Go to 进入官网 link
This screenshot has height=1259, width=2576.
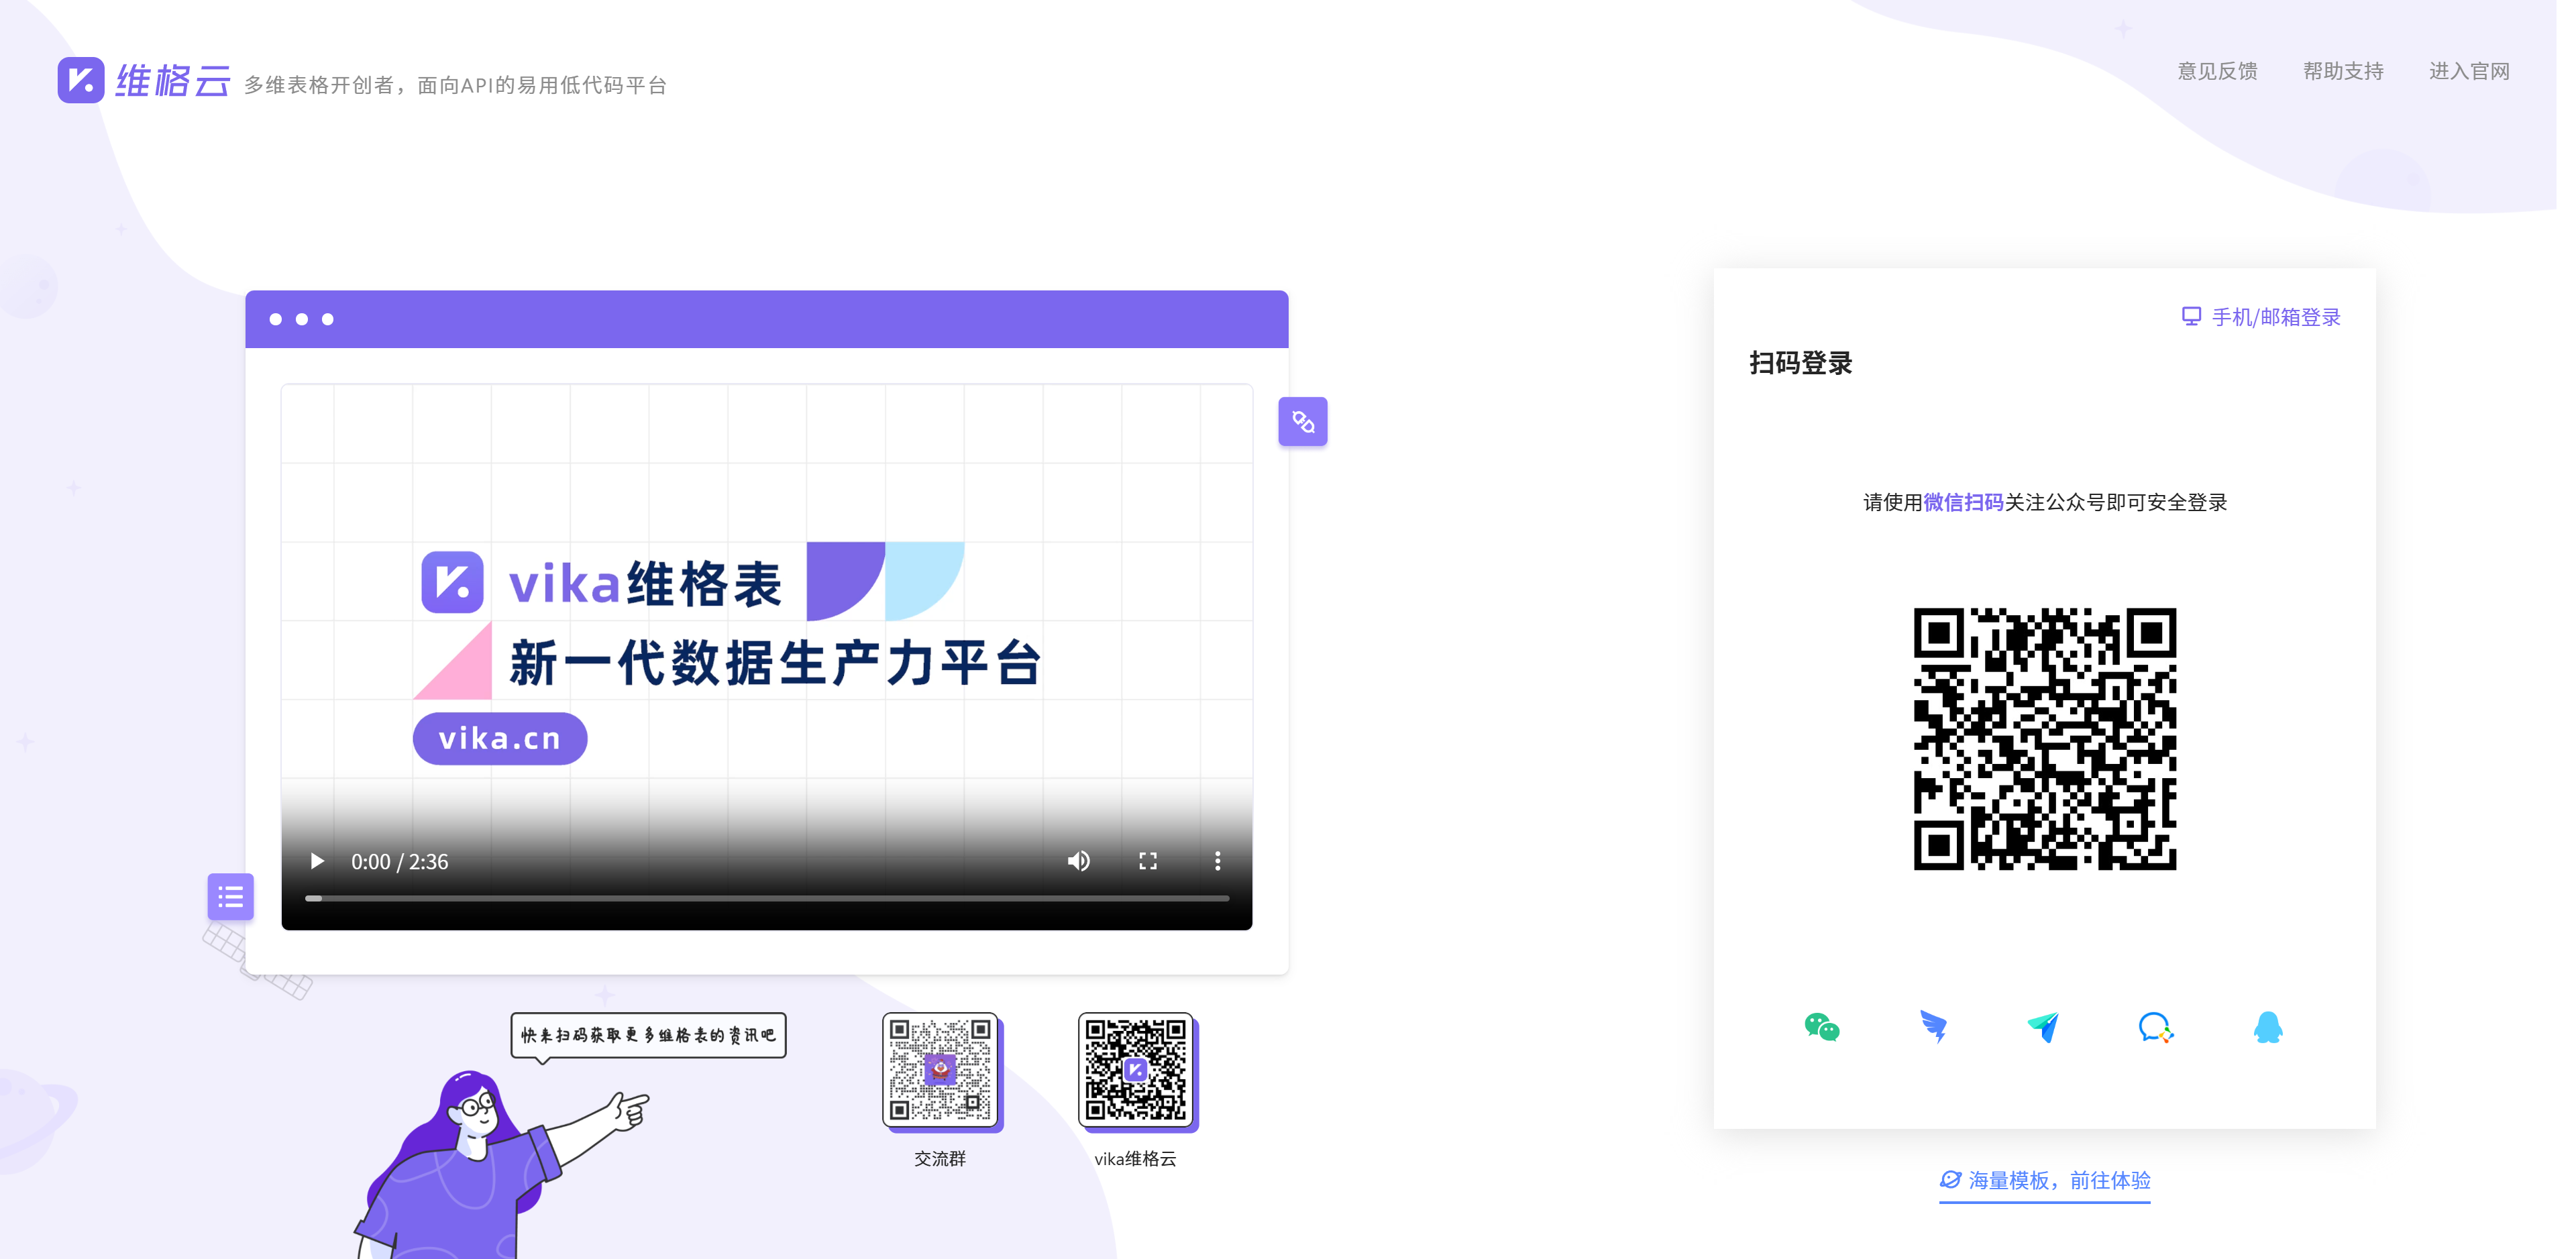[x=2469, y=71]
